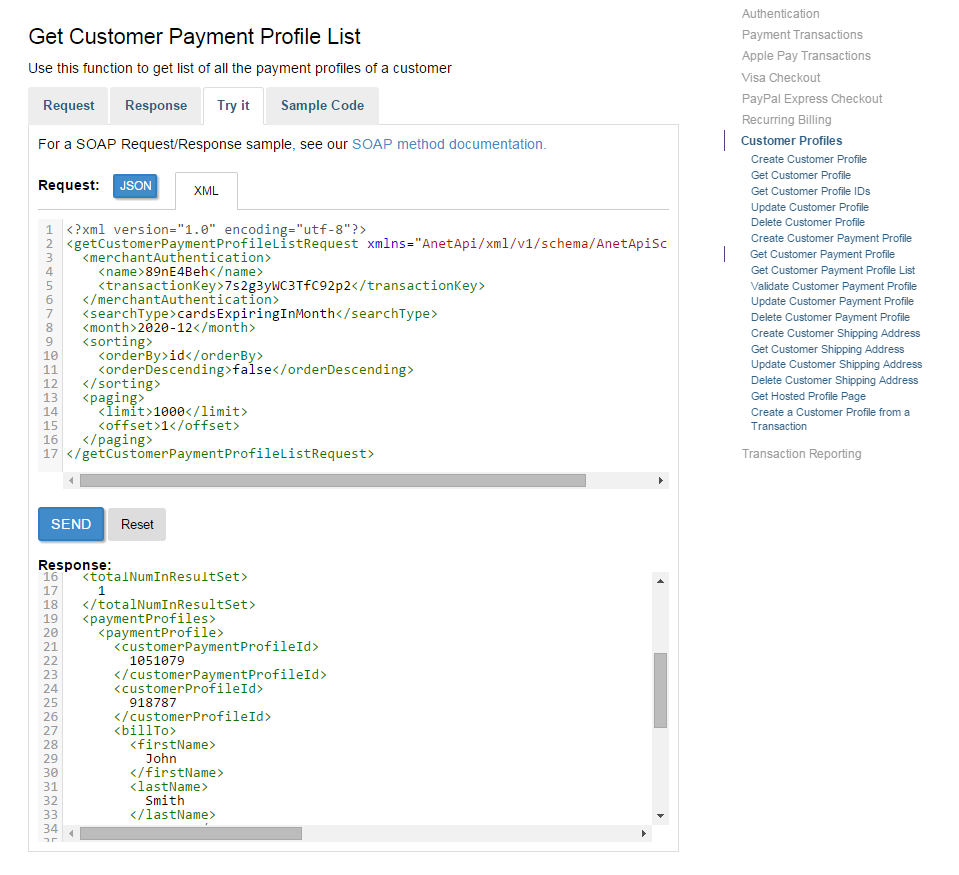This screenshot has width=959, height=875.
Task: Open Transaction Reporting section
Action: (x=801, y=453)
